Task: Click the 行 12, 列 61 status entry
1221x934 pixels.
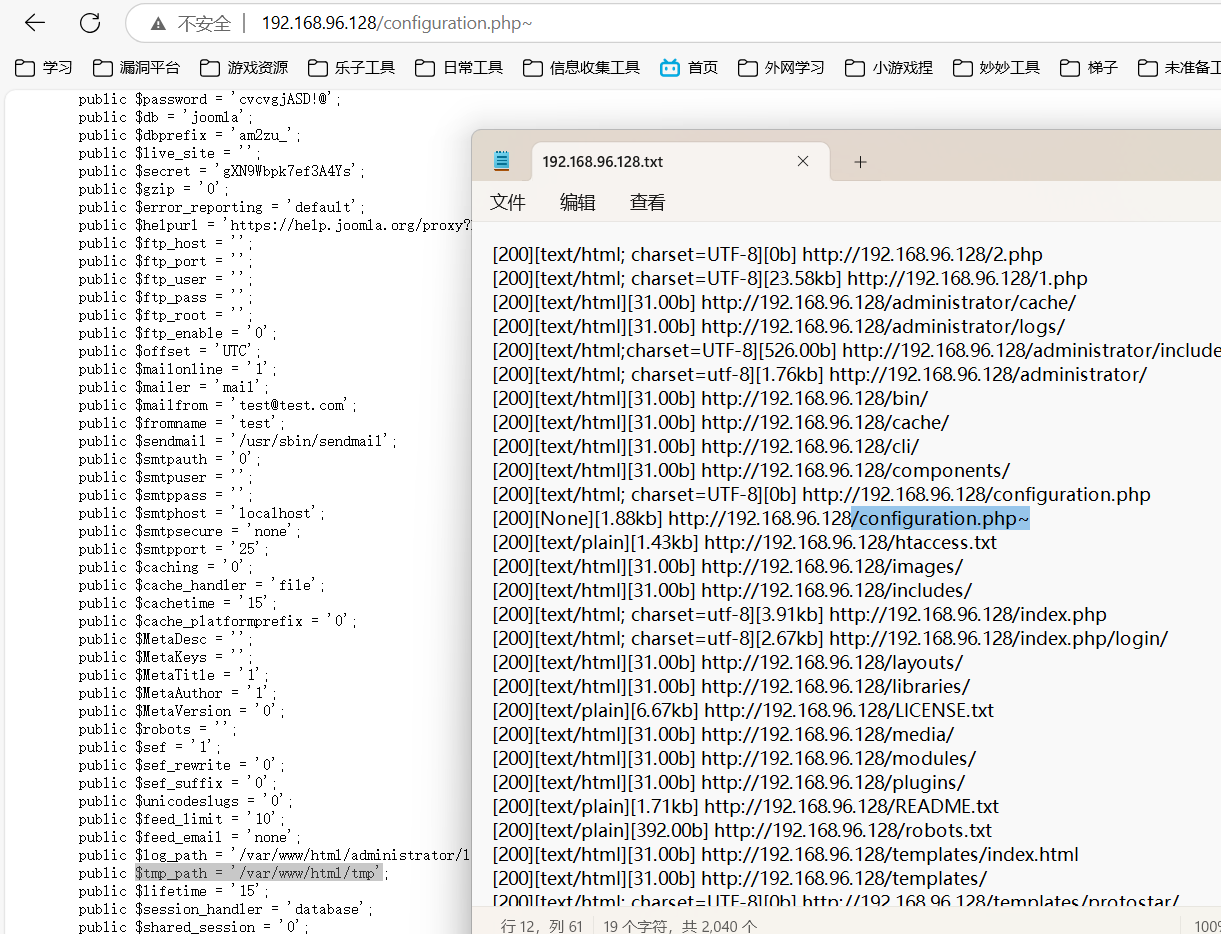Action: click(542, 926)
